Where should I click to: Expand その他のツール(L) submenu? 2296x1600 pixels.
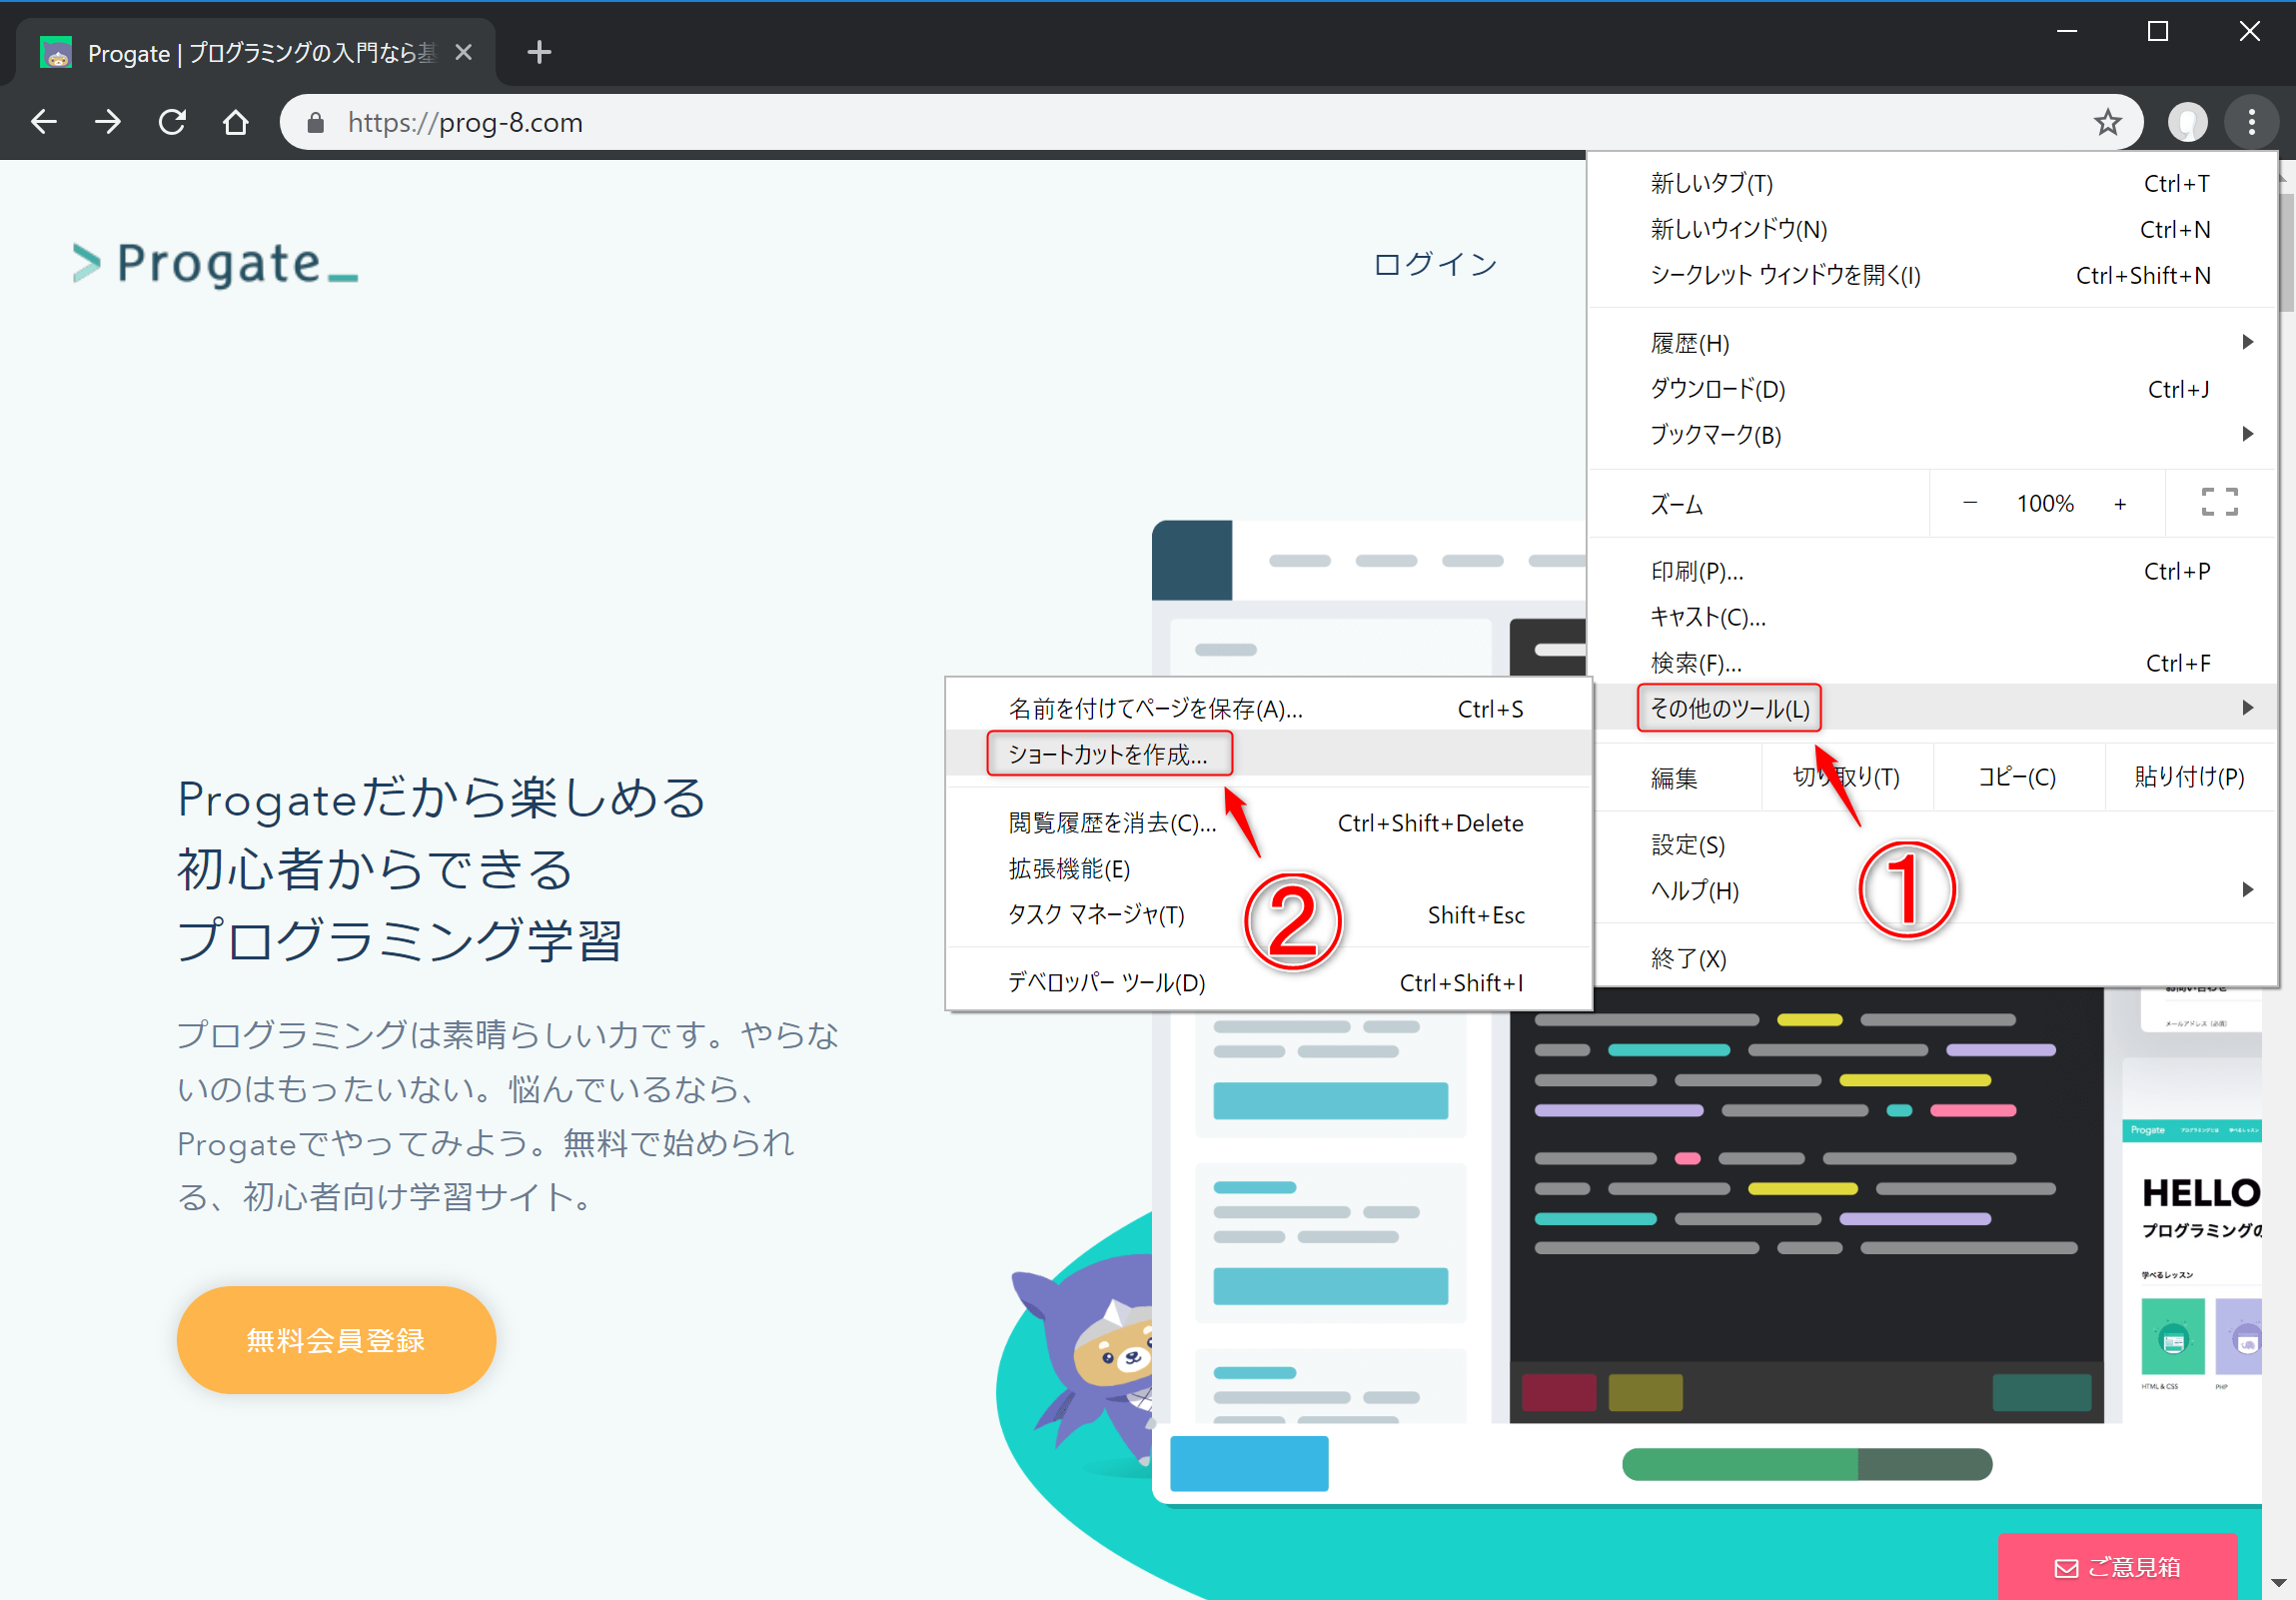coord(1931,708)
